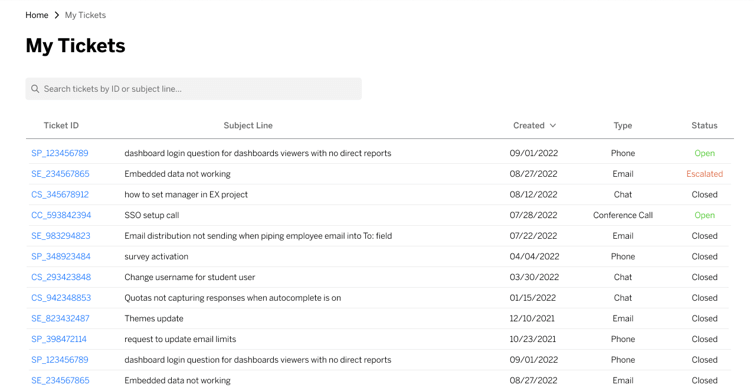
Task: Select subject 'Change username for student user'
Action: coord(190,277)
